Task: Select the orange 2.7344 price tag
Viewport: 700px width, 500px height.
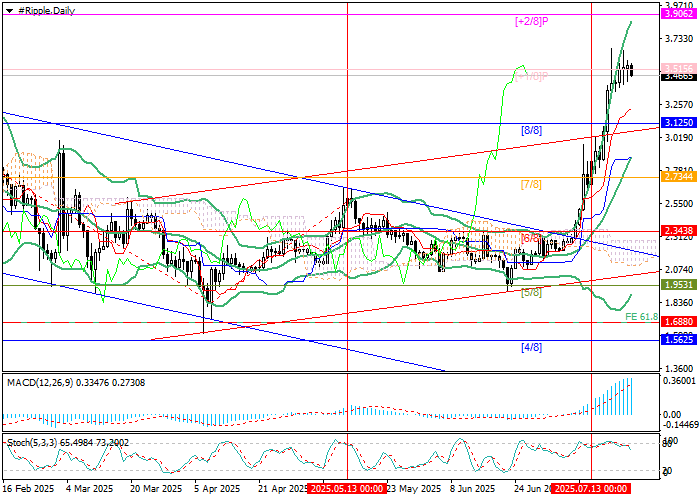Action: pos(678,175)
